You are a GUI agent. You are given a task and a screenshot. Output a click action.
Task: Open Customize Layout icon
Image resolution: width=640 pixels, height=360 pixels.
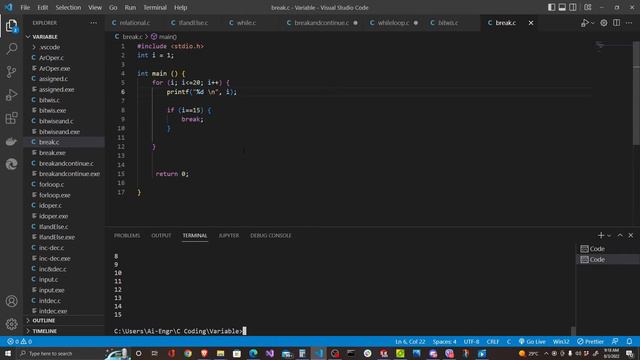[x=588, y=7]
